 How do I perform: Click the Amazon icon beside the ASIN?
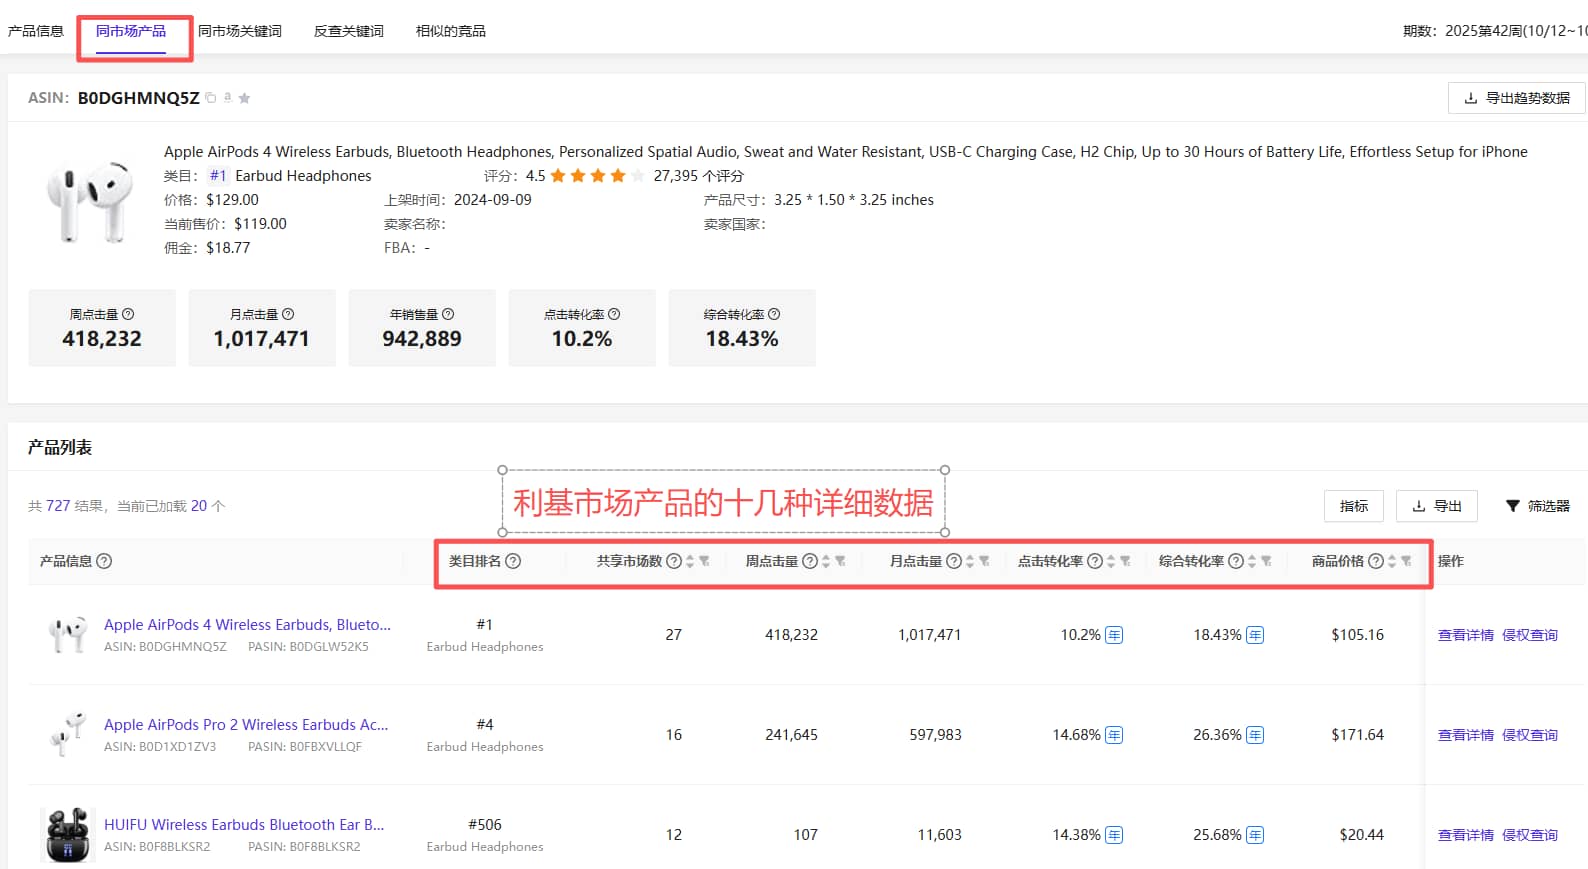(x=228, y=98)
